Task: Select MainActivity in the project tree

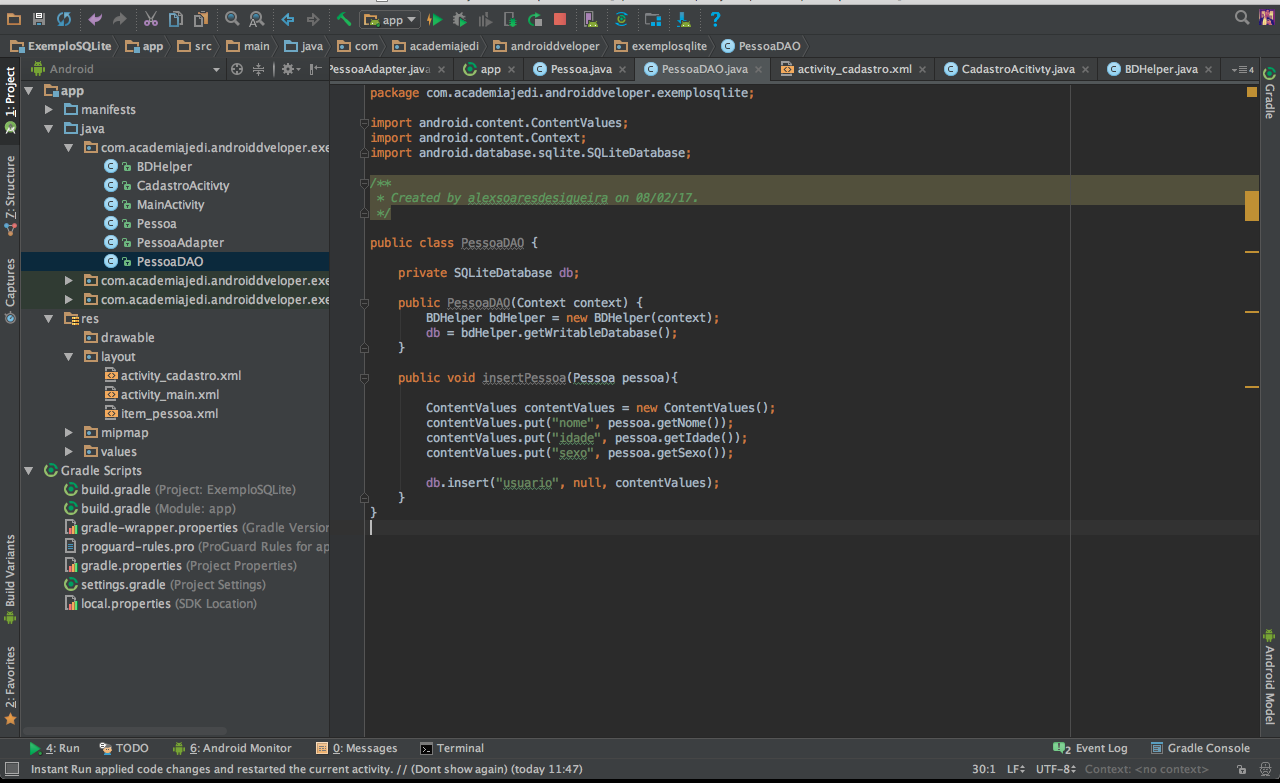Action: (170, 204)
